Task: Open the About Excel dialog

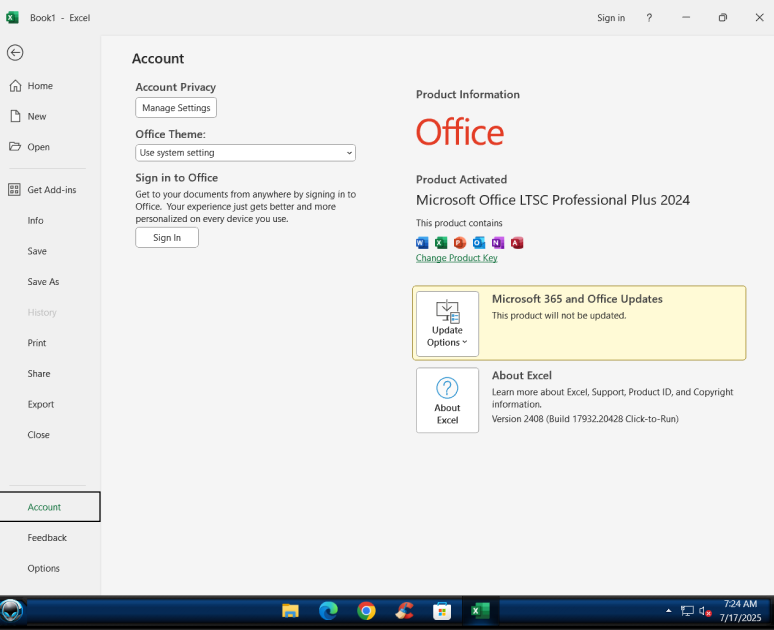Action: pyautogui.click(x=447, y=400)
